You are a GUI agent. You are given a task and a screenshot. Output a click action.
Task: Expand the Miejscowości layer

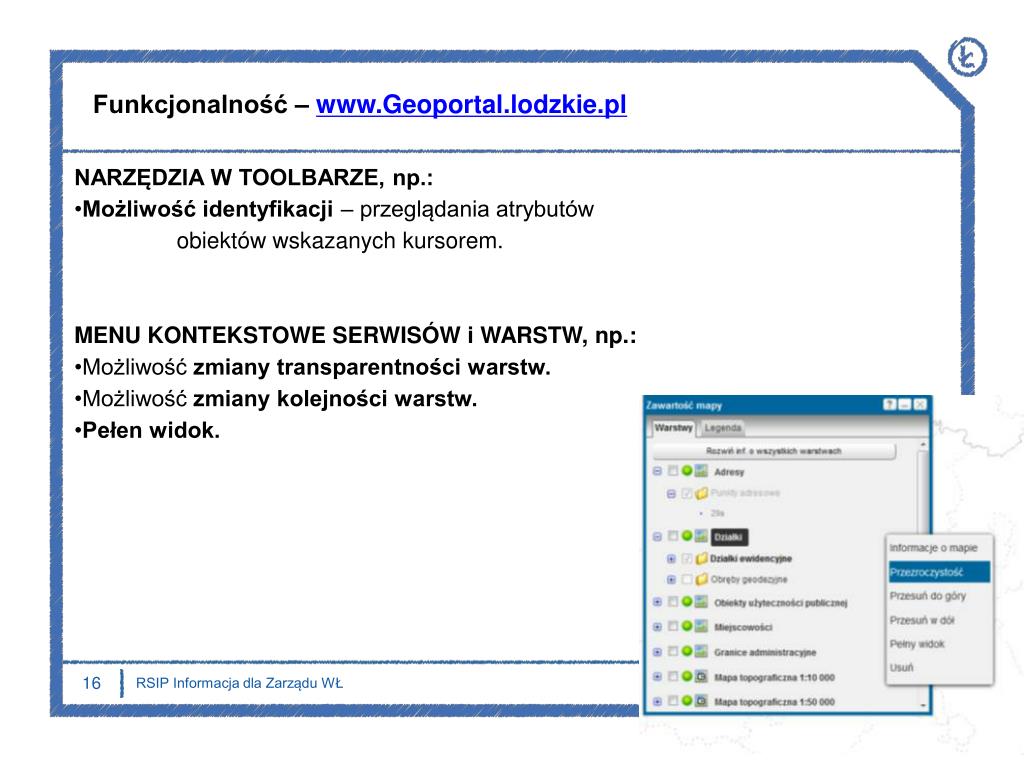(x=658, y=627)
